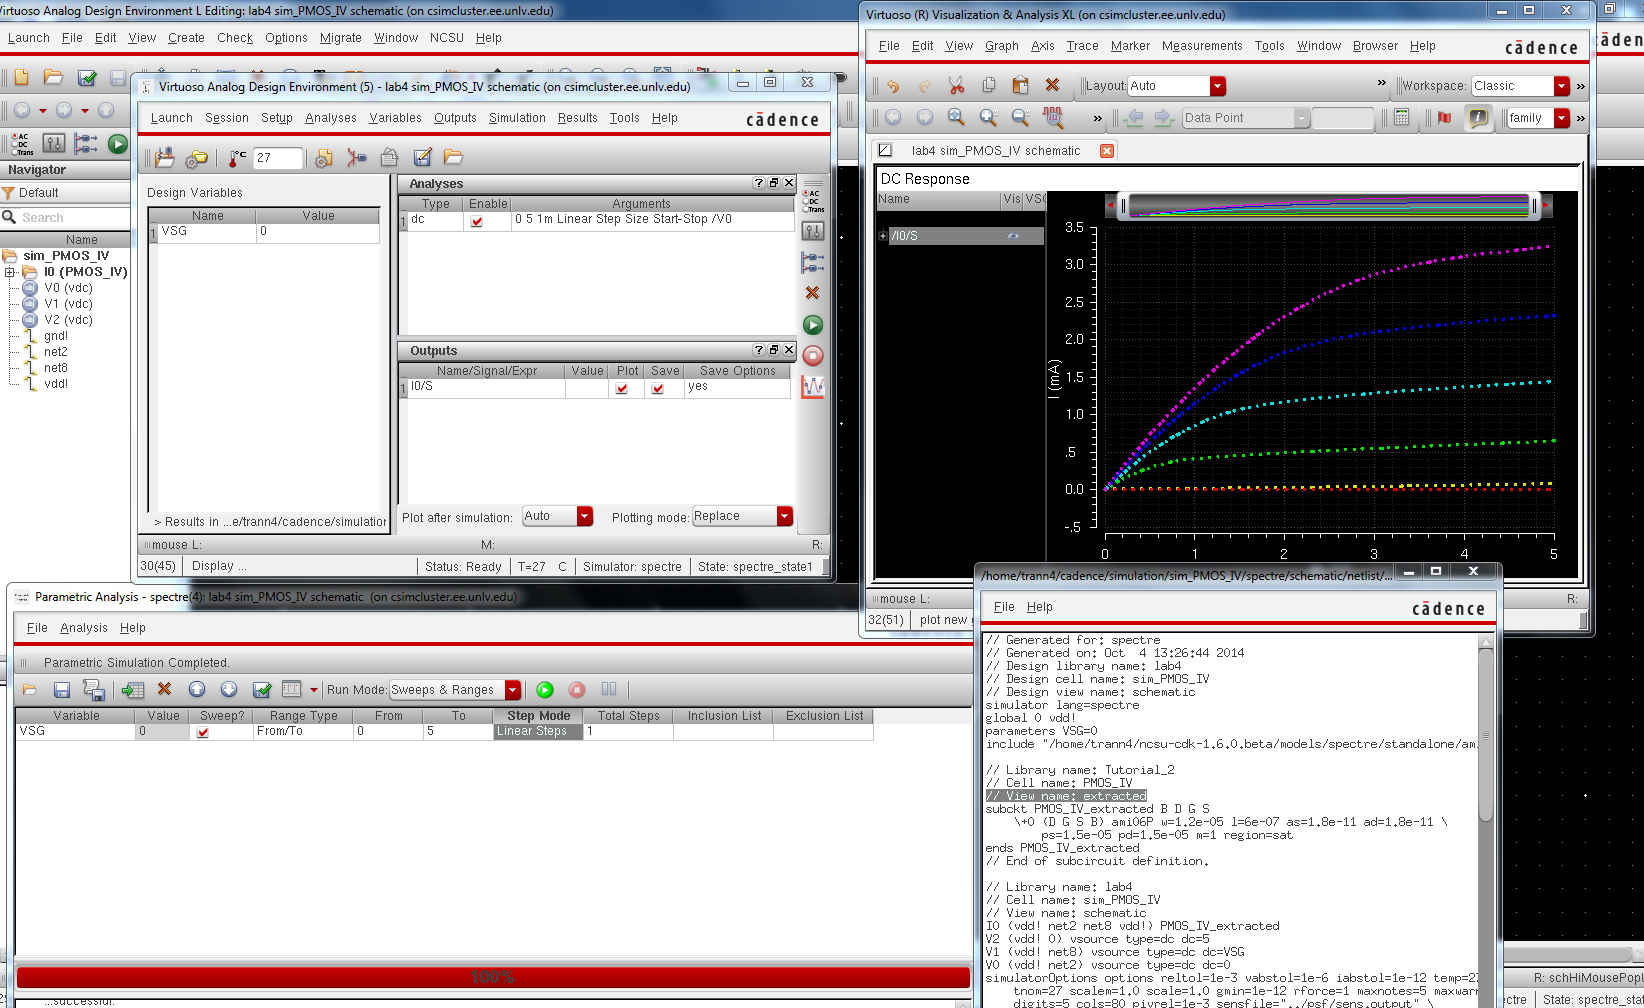Open File menu in netlist viewer window
The width and height of the screenshot is (1644, 1008).
1004,607
